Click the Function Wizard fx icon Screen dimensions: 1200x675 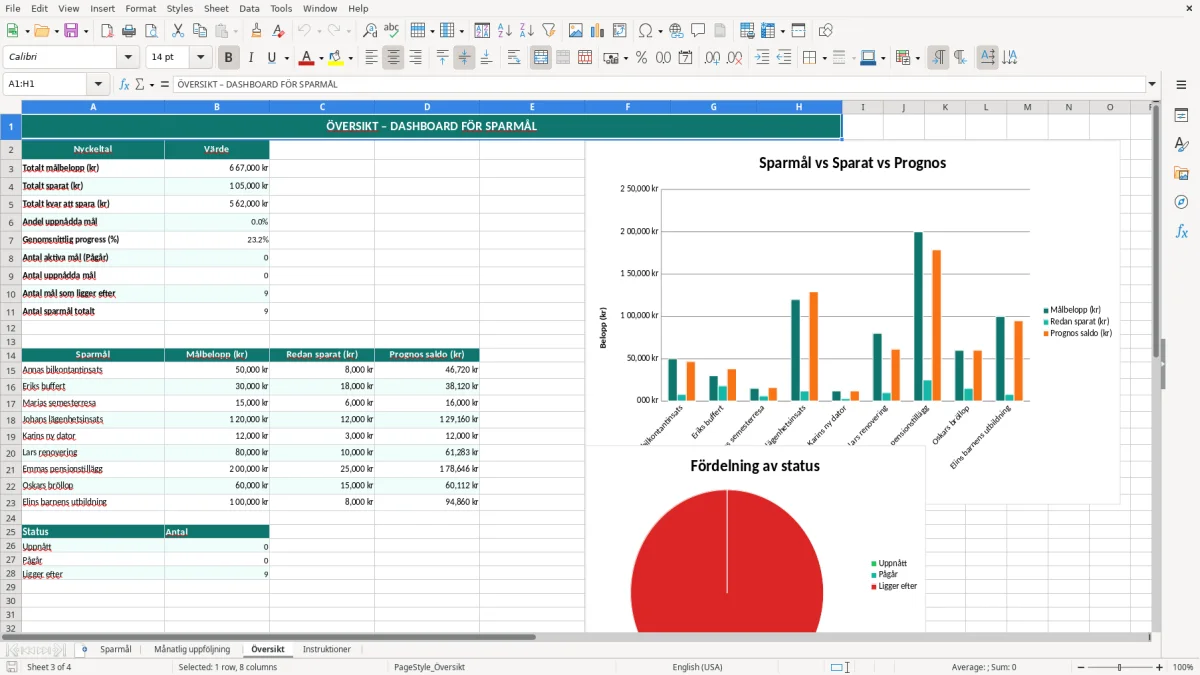click(124, 85)
